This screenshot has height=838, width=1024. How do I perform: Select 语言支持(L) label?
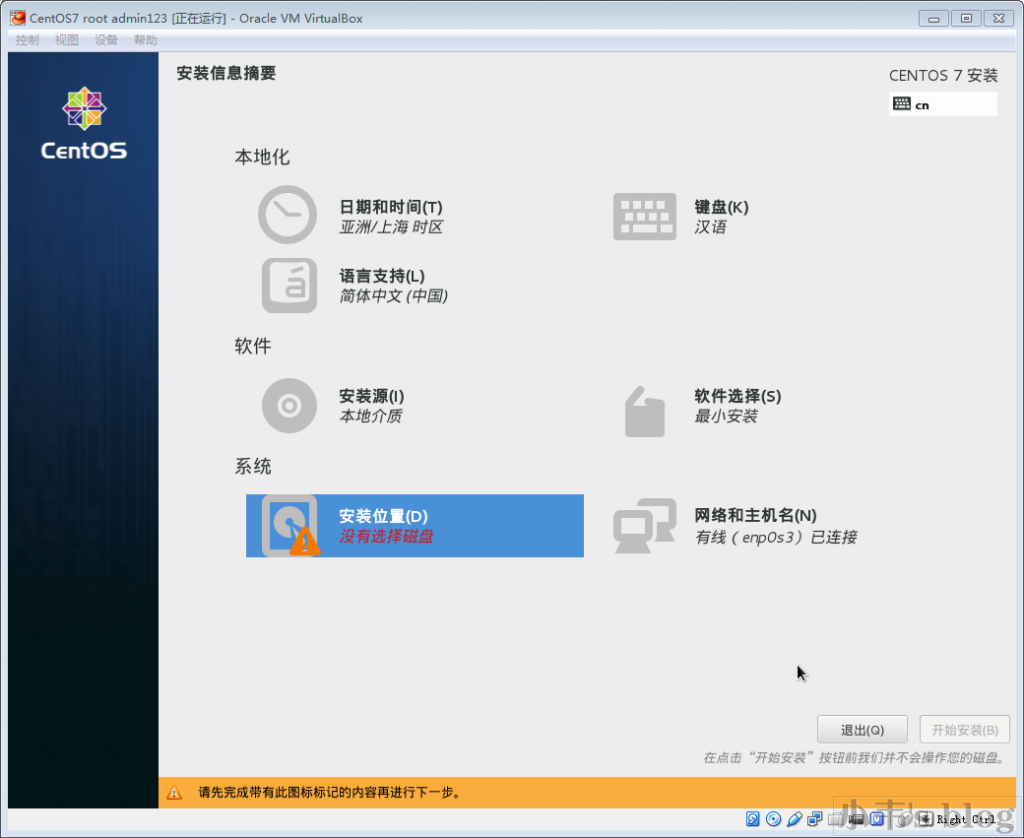pyautogui.click(x=382, y=276)
